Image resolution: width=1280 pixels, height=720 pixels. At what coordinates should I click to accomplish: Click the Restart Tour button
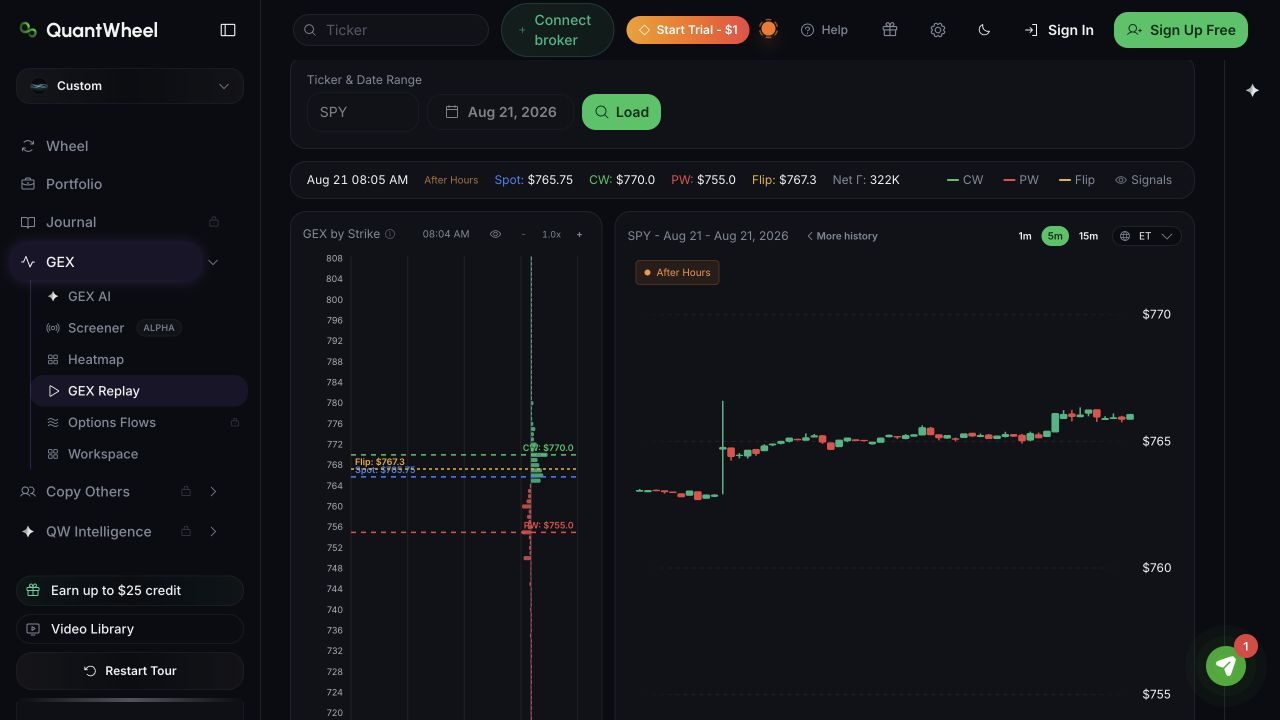(130, 671)
